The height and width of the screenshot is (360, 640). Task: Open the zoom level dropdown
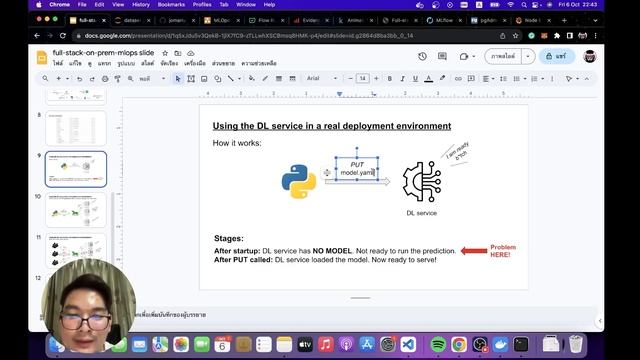[152, 79]
